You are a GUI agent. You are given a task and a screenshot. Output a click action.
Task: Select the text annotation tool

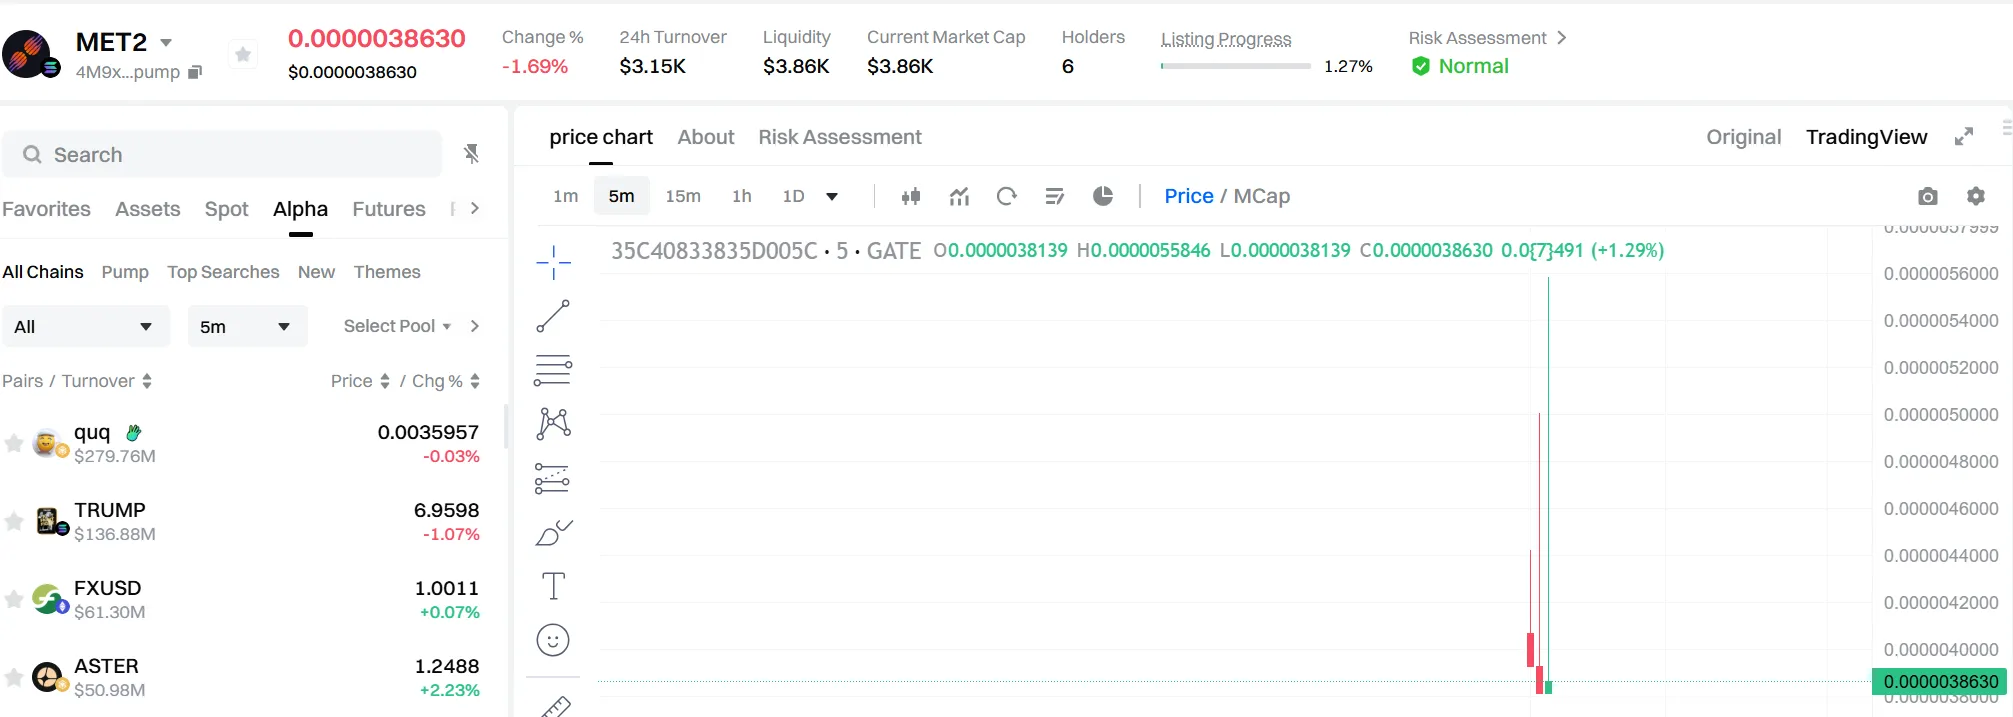pos(553,586)
